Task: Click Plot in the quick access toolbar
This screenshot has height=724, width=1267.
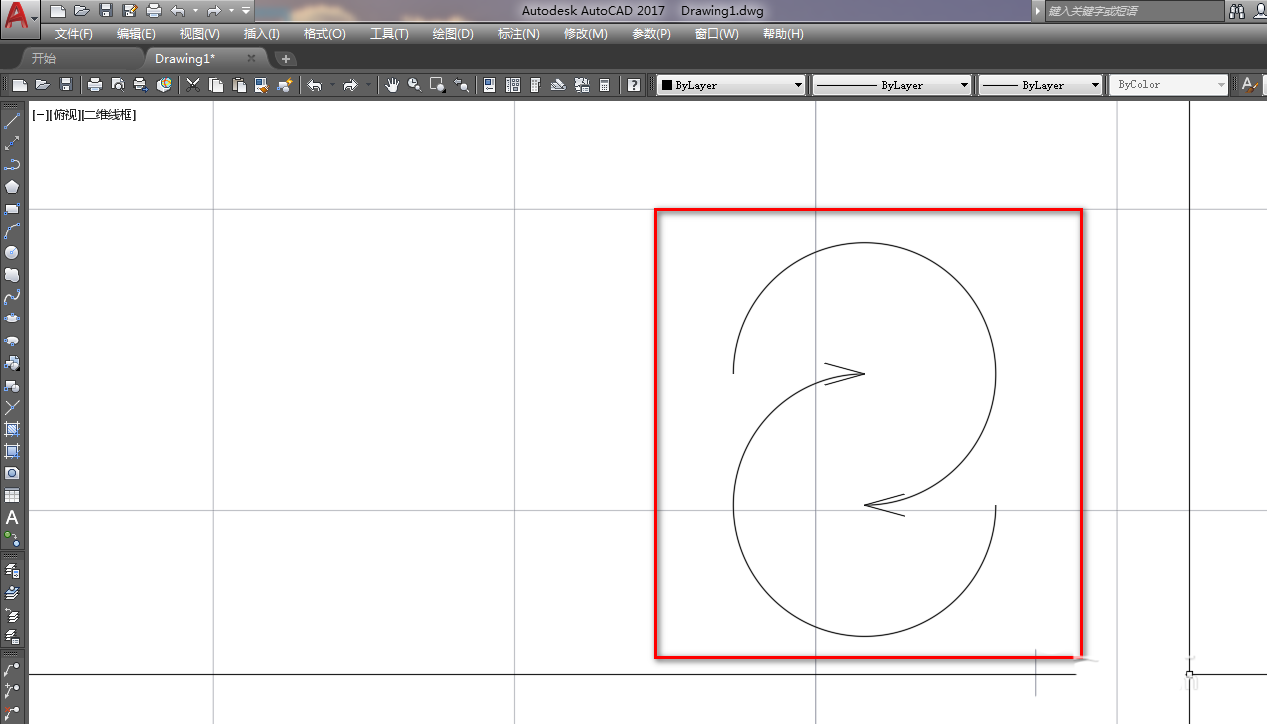Action: 154,11
